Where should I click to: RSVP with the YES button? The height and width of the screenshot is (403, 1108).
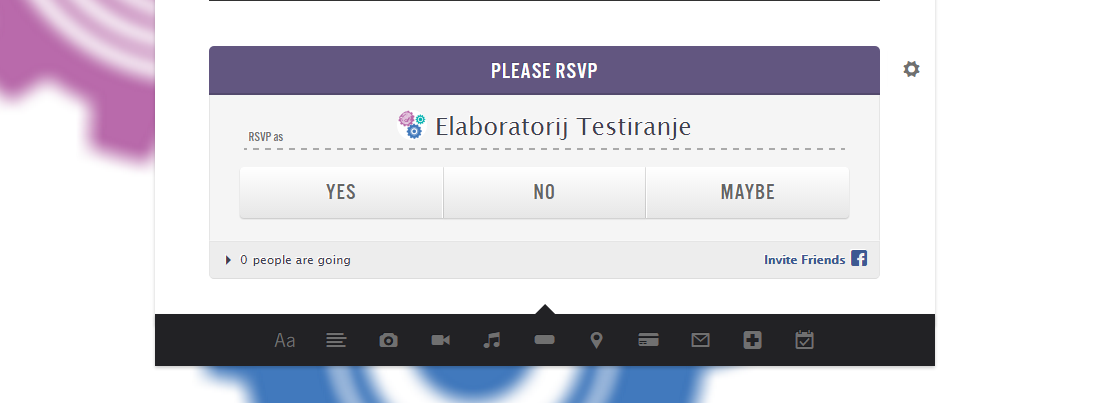pos(341,192)
